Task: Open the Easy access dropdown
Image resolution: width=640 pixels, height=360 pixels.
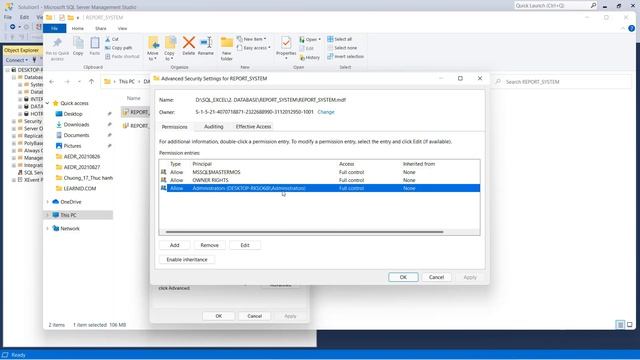Action: click(x=253, y=48)
